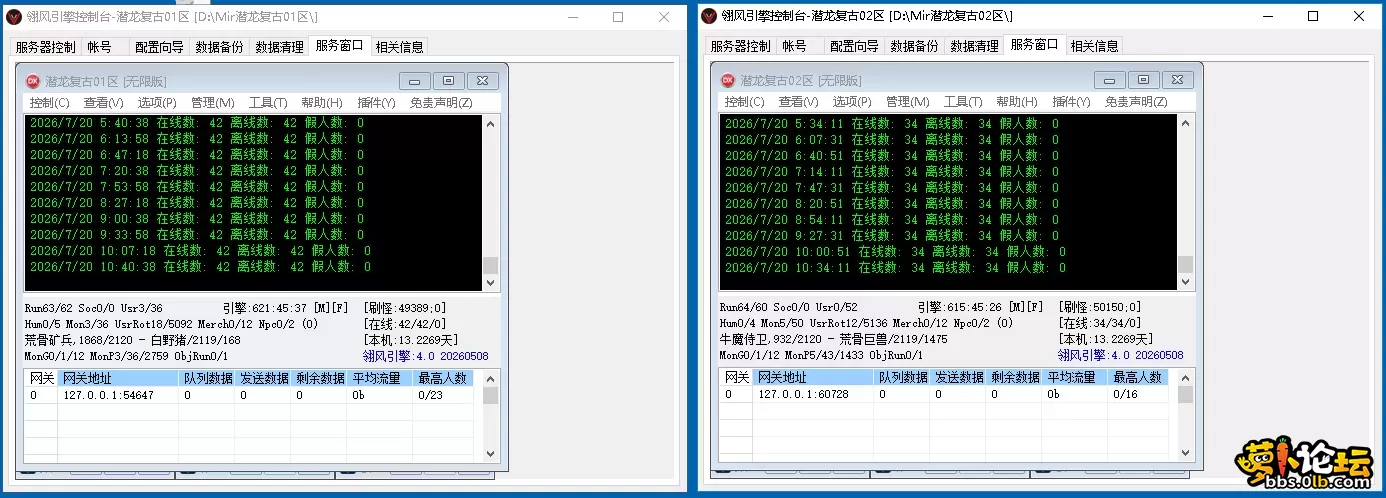The image size is (1386, 498).
Task: Open 查看(V) menu in the 01区 window
Action: coord(103,103)
